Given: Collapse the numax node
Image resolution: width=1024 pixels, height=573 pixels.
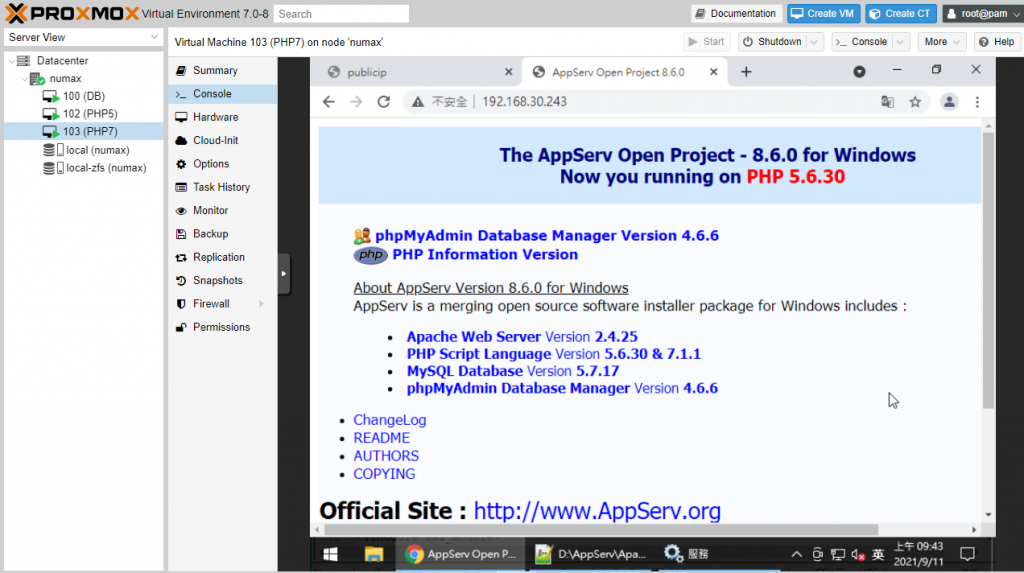Looking at the screenshot, I should pyautogui.click(x=24, y=78).
